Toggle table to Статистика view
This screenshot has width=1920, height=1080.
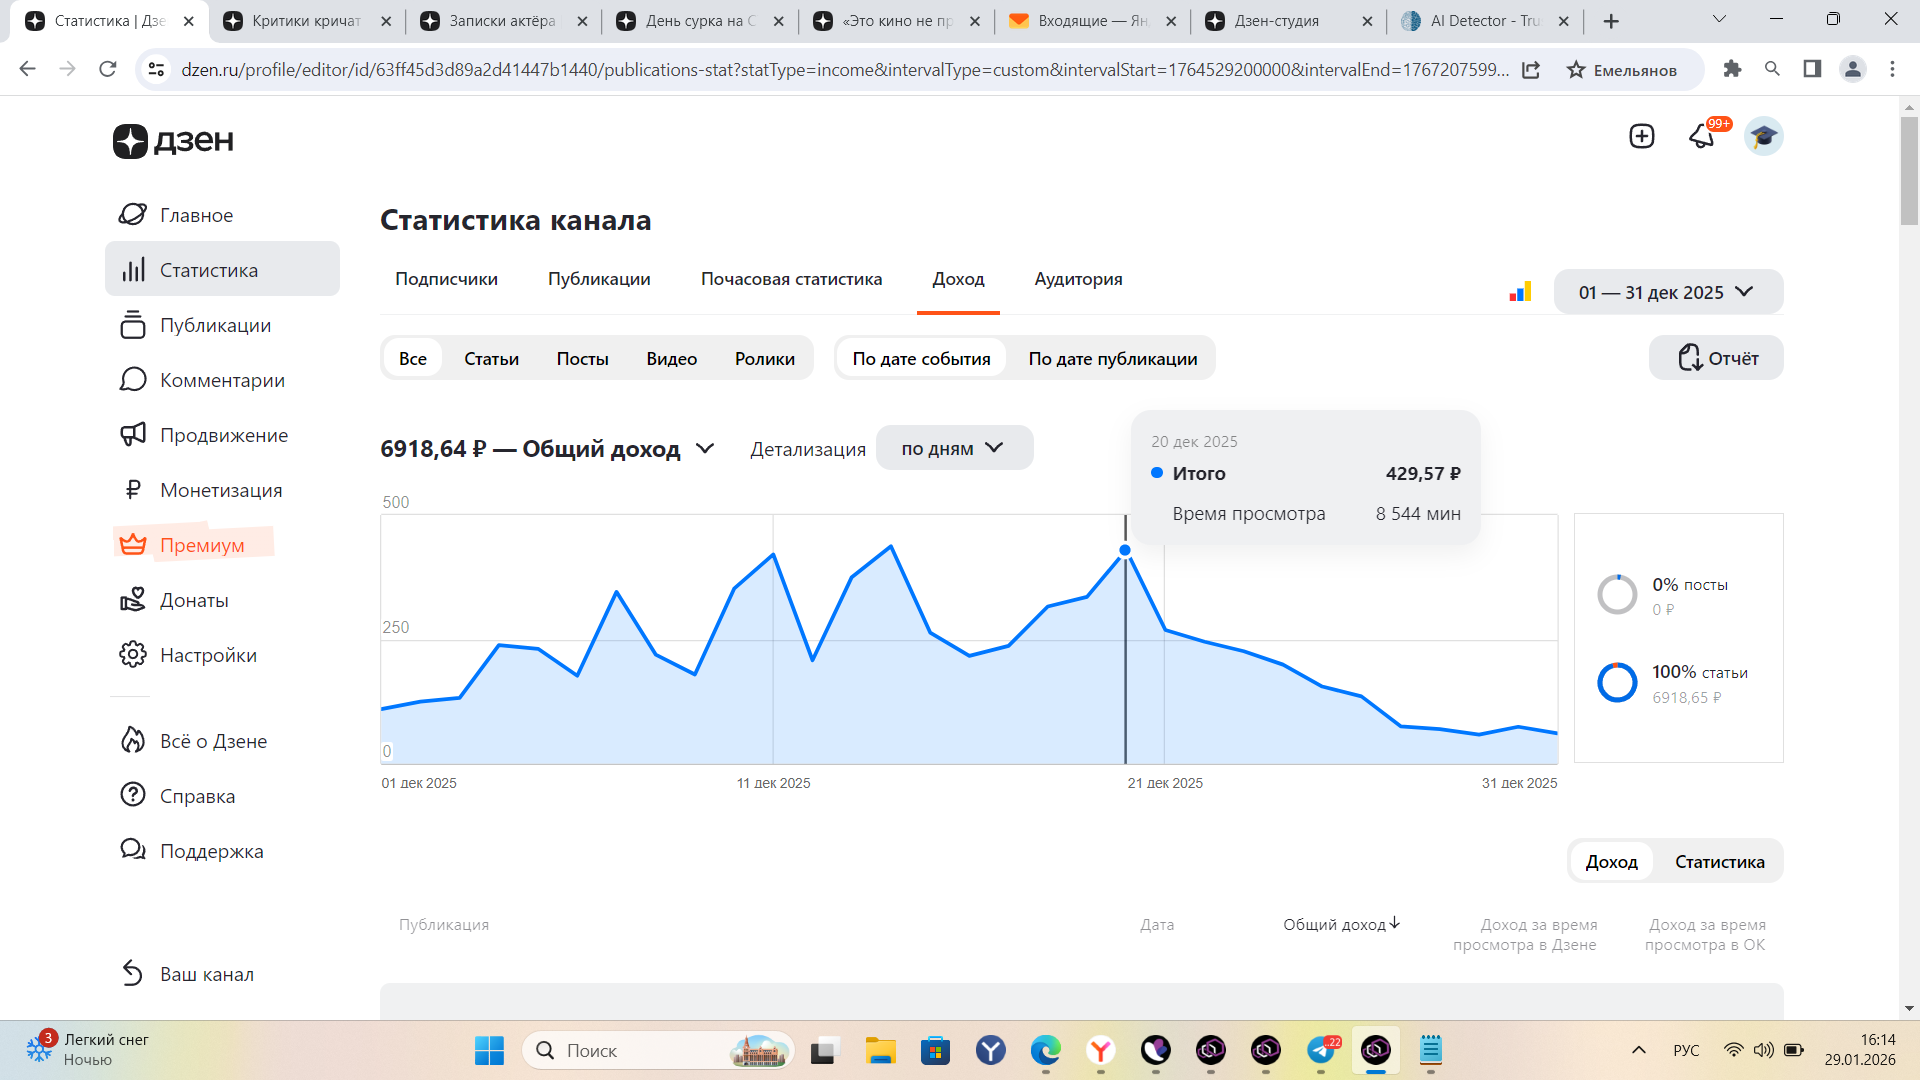click(x=1719, y=861)
